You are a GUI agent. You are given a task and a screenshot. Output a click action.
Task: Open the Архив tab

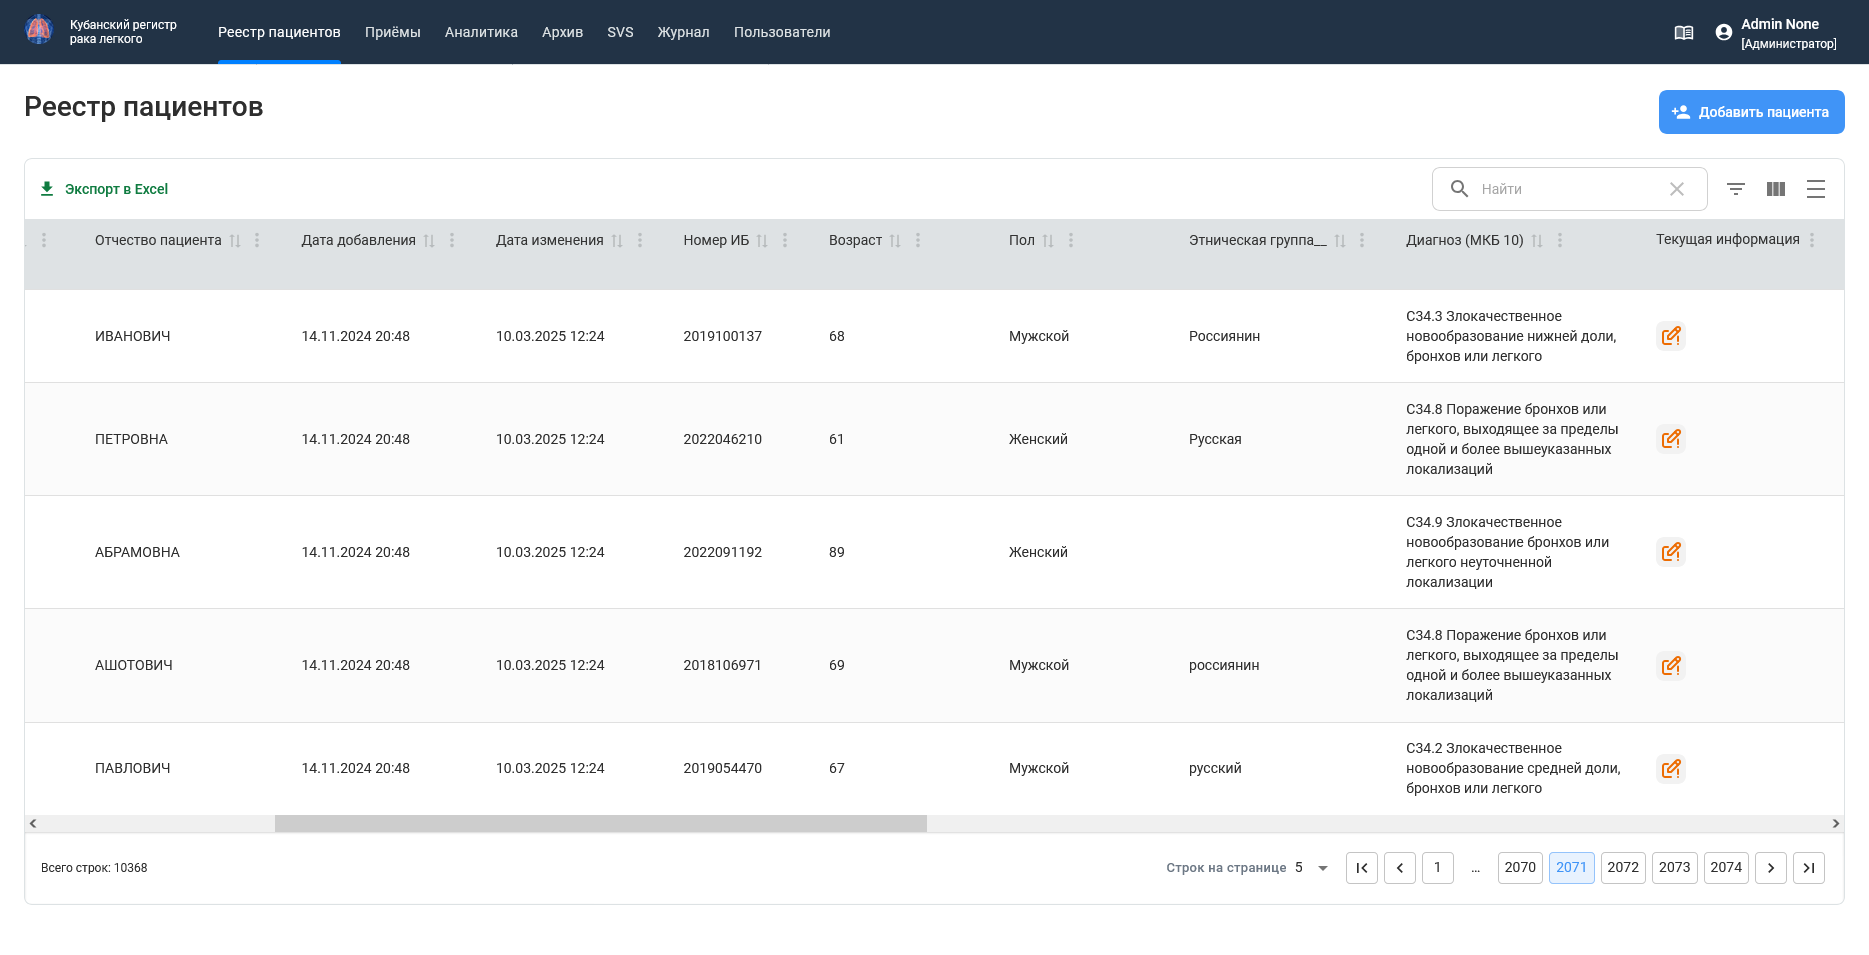562,32
